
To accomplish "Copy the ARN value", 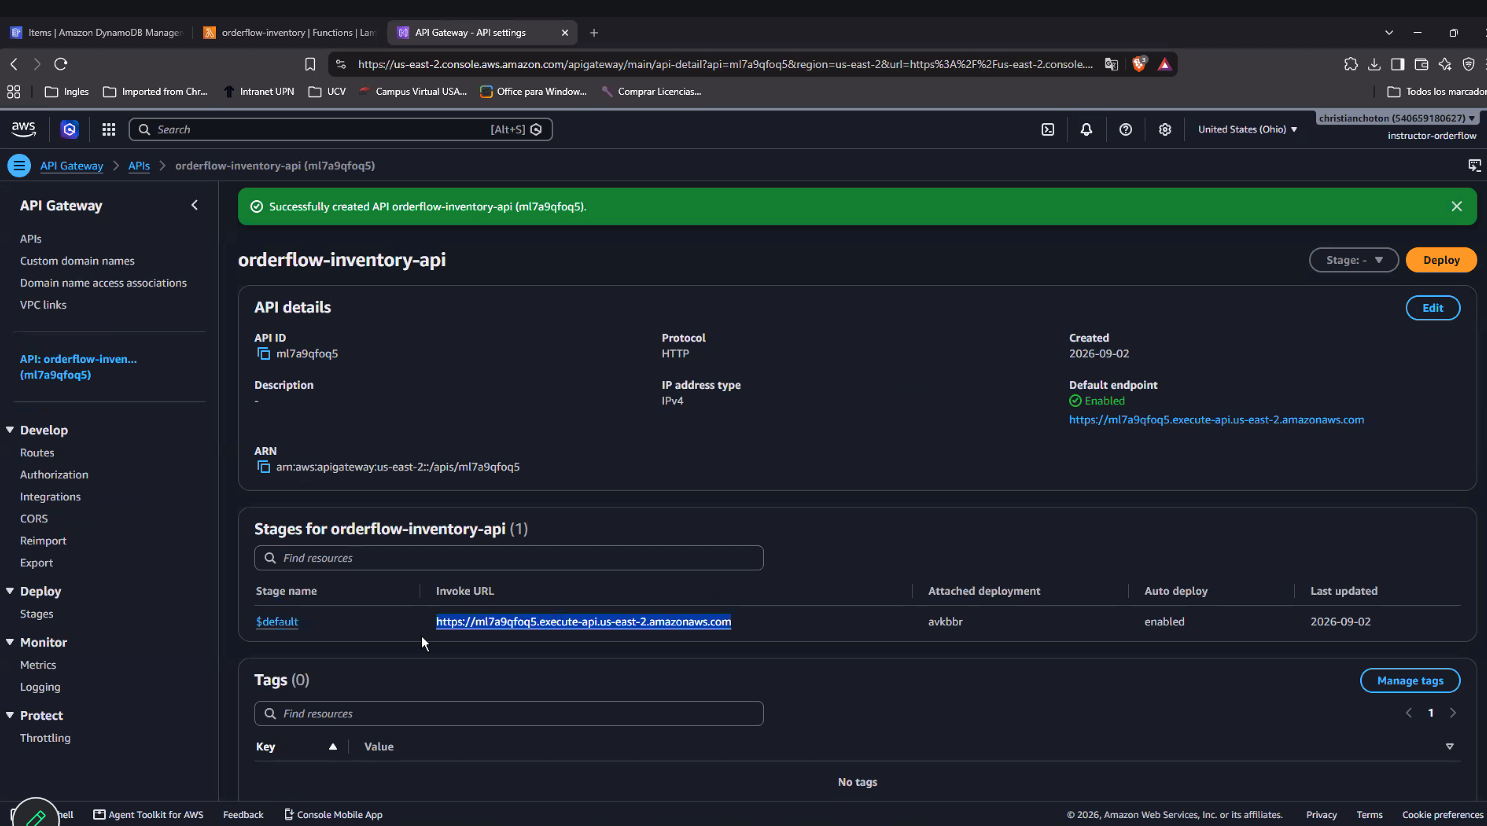I will [264, 467].
